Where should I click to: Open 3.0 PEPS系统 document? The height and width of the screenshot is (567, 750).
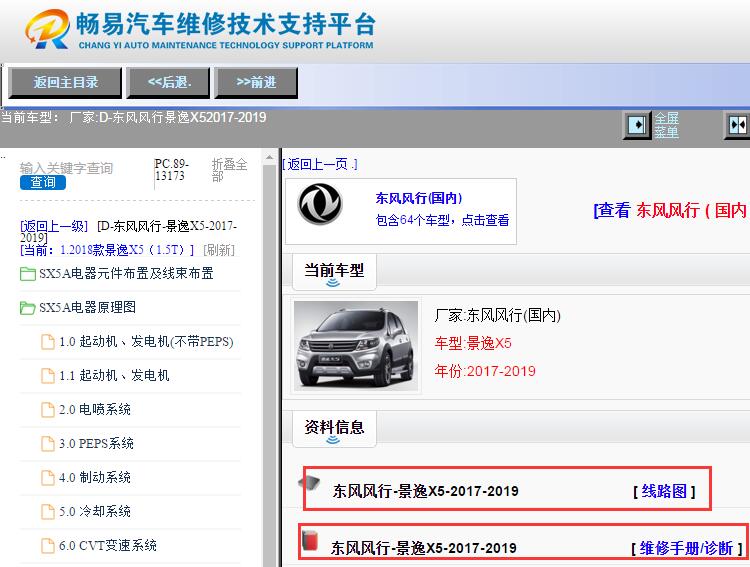pyautogui.click(x=96, y=444)
